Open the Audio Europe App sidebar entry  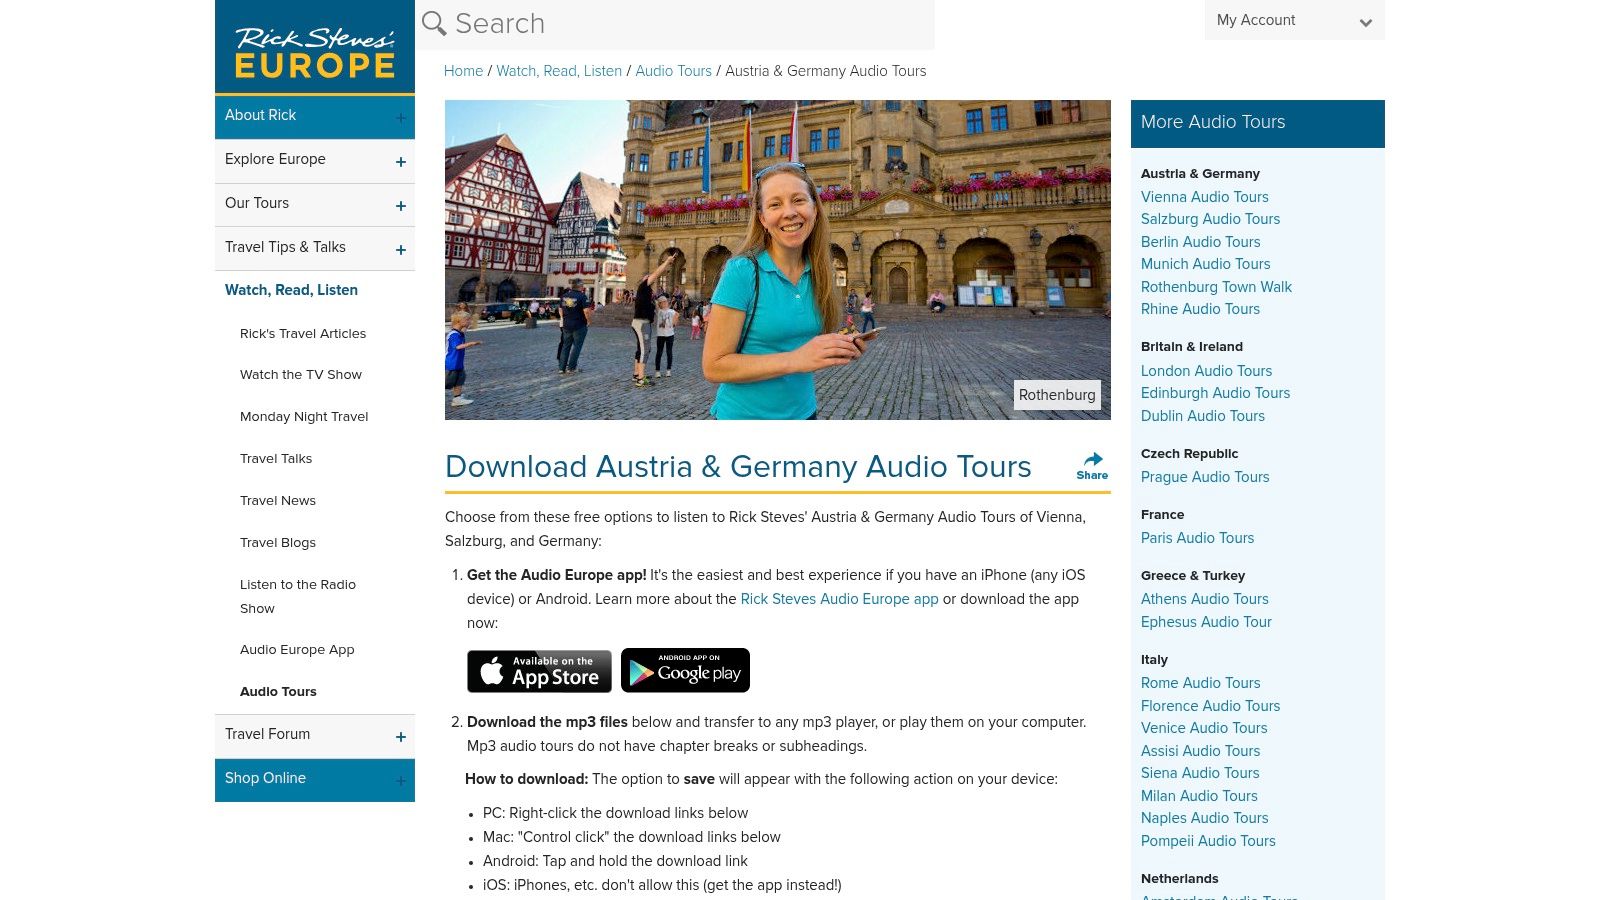pyautogui.click(x=297, y=650)
